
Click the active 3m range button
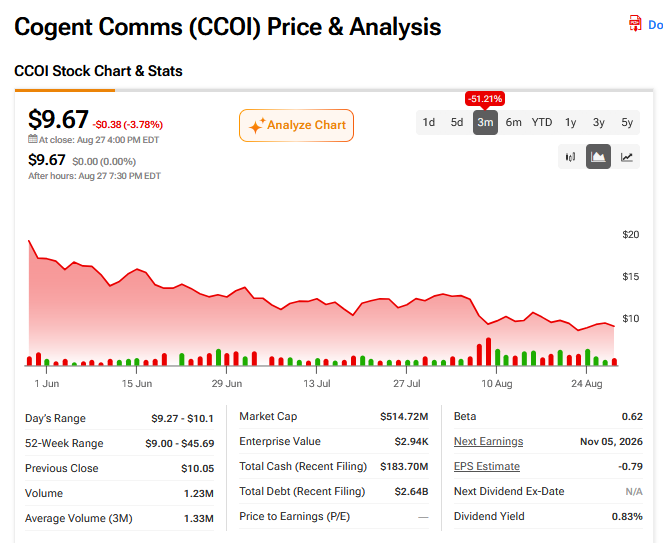pyautogui.click(x=485, y=123)
